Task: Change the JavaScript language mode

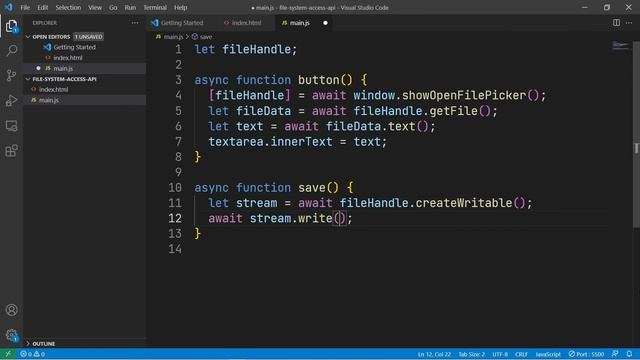Action: (x=548, y=354)
